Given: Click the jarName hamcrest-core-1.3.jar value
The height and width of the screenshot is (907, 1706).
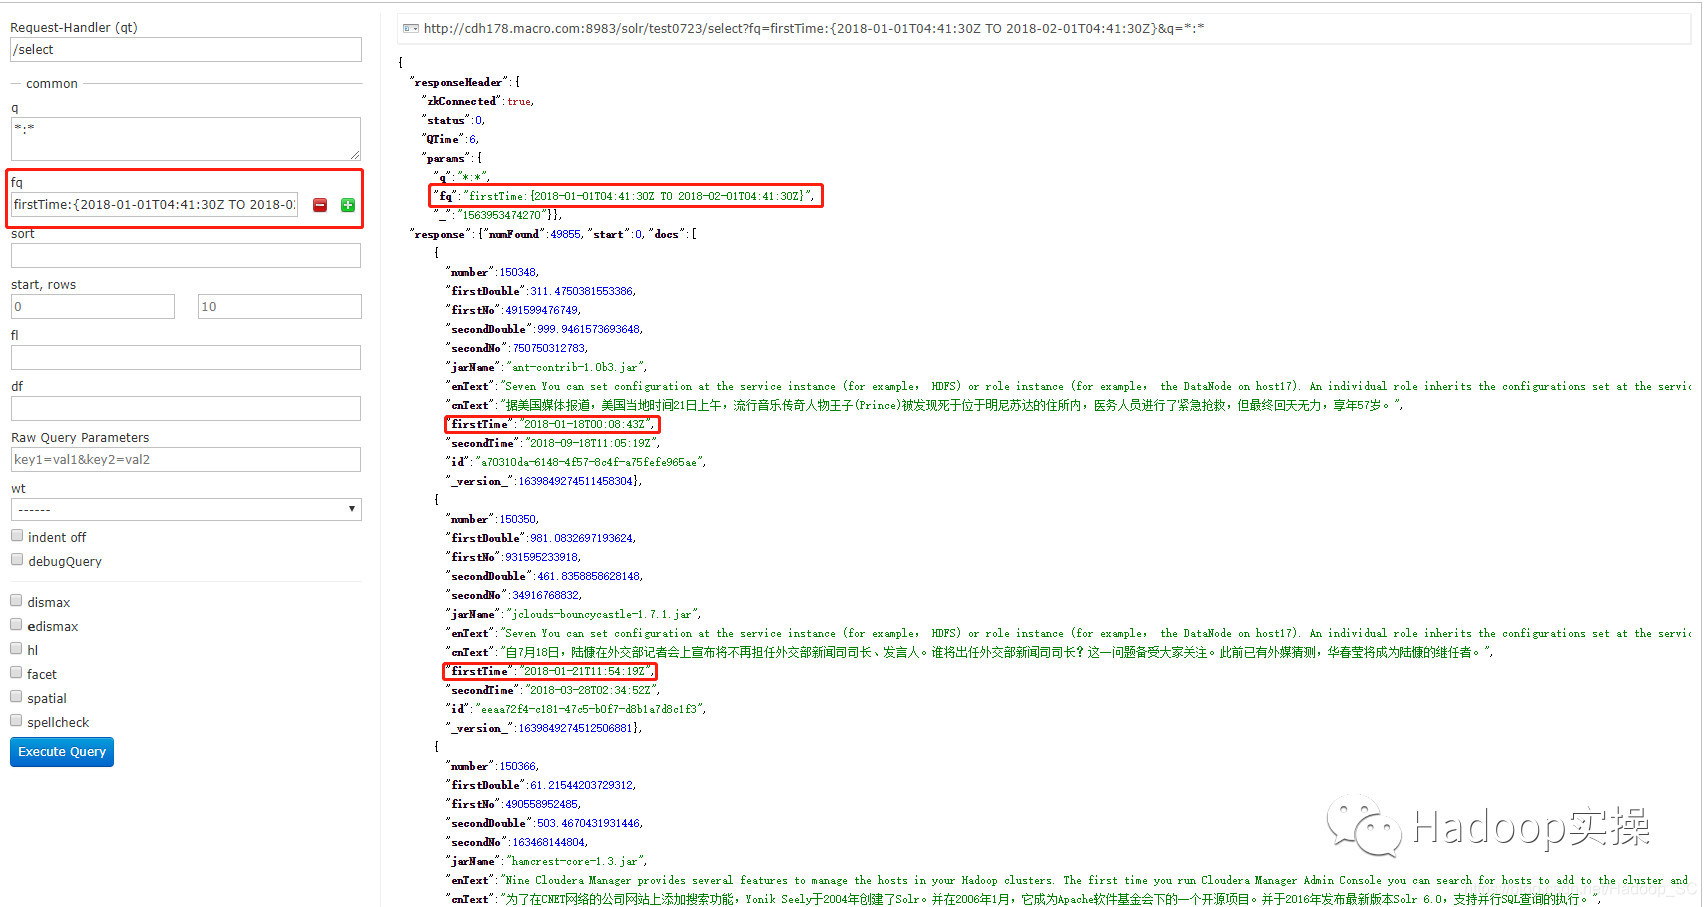Looking at the screenshot, I should pyautogui.click(x=576, y=861).
